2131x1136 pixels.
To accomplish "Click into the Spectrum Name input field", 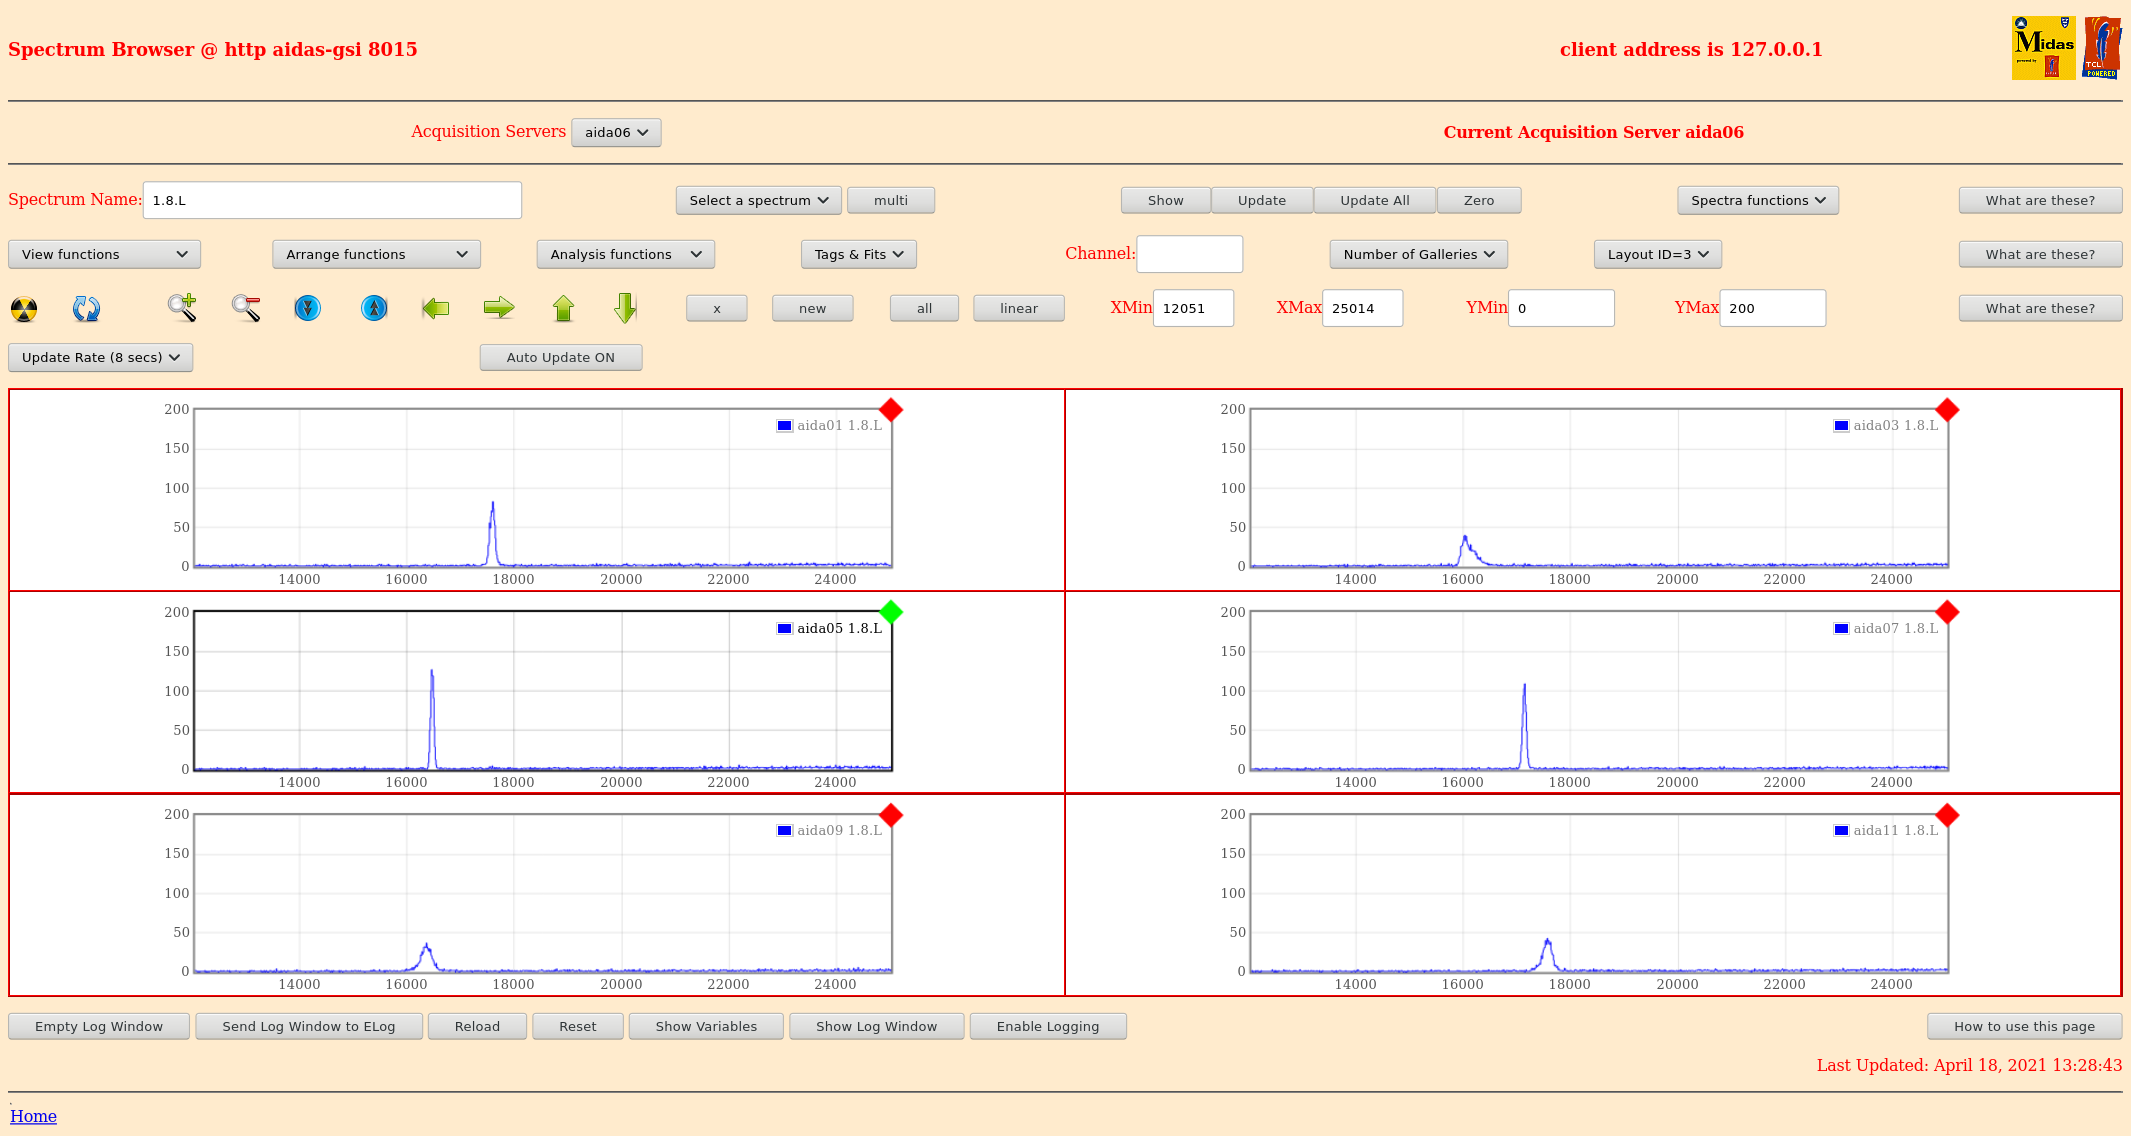I will coord(332,201).
